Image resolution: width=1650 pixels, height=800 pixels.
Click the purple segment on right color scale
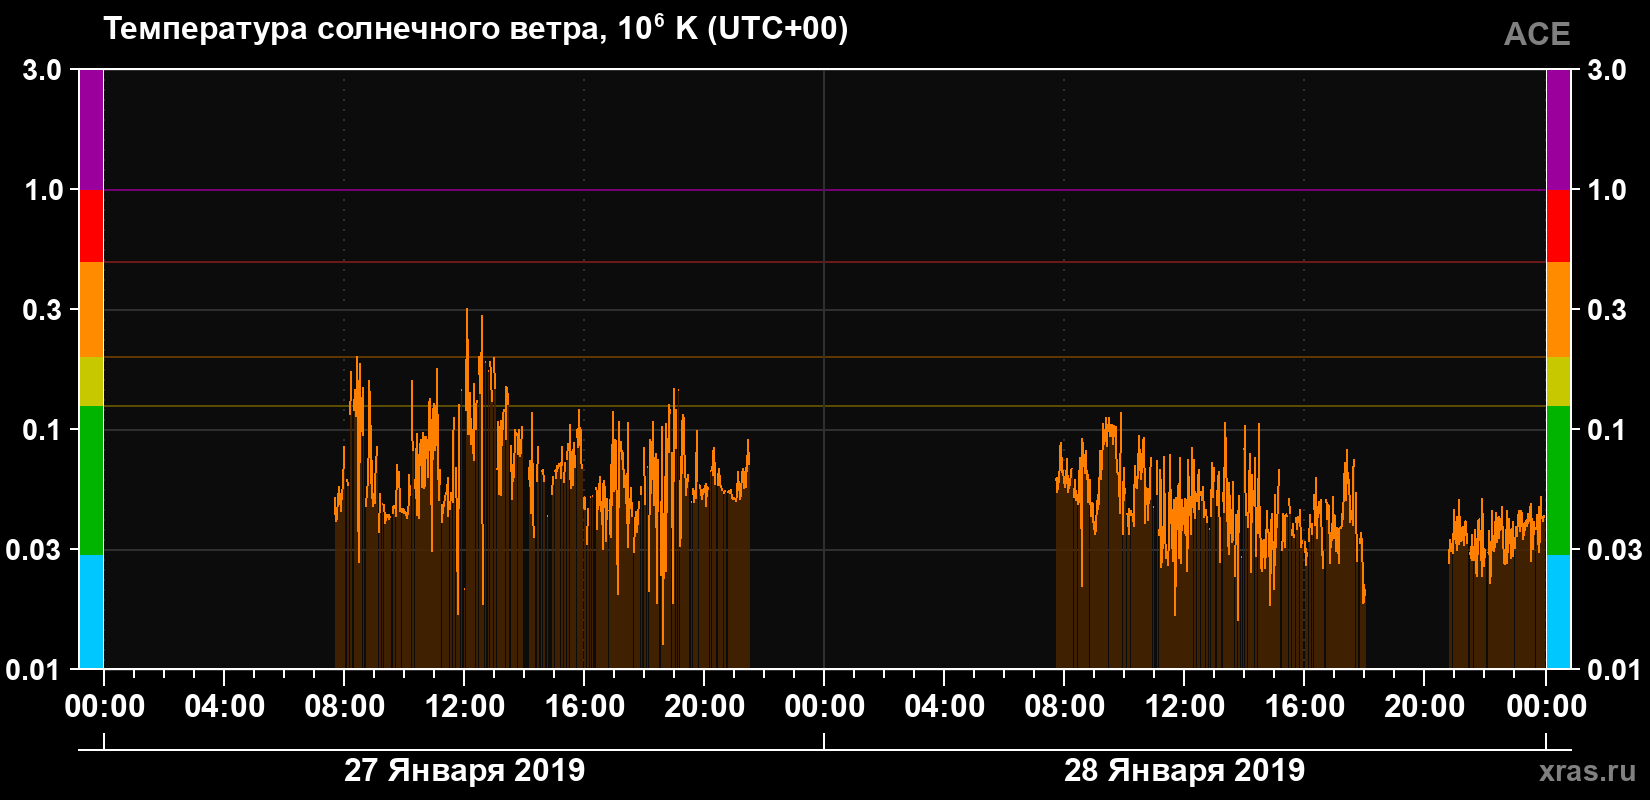1559,130
